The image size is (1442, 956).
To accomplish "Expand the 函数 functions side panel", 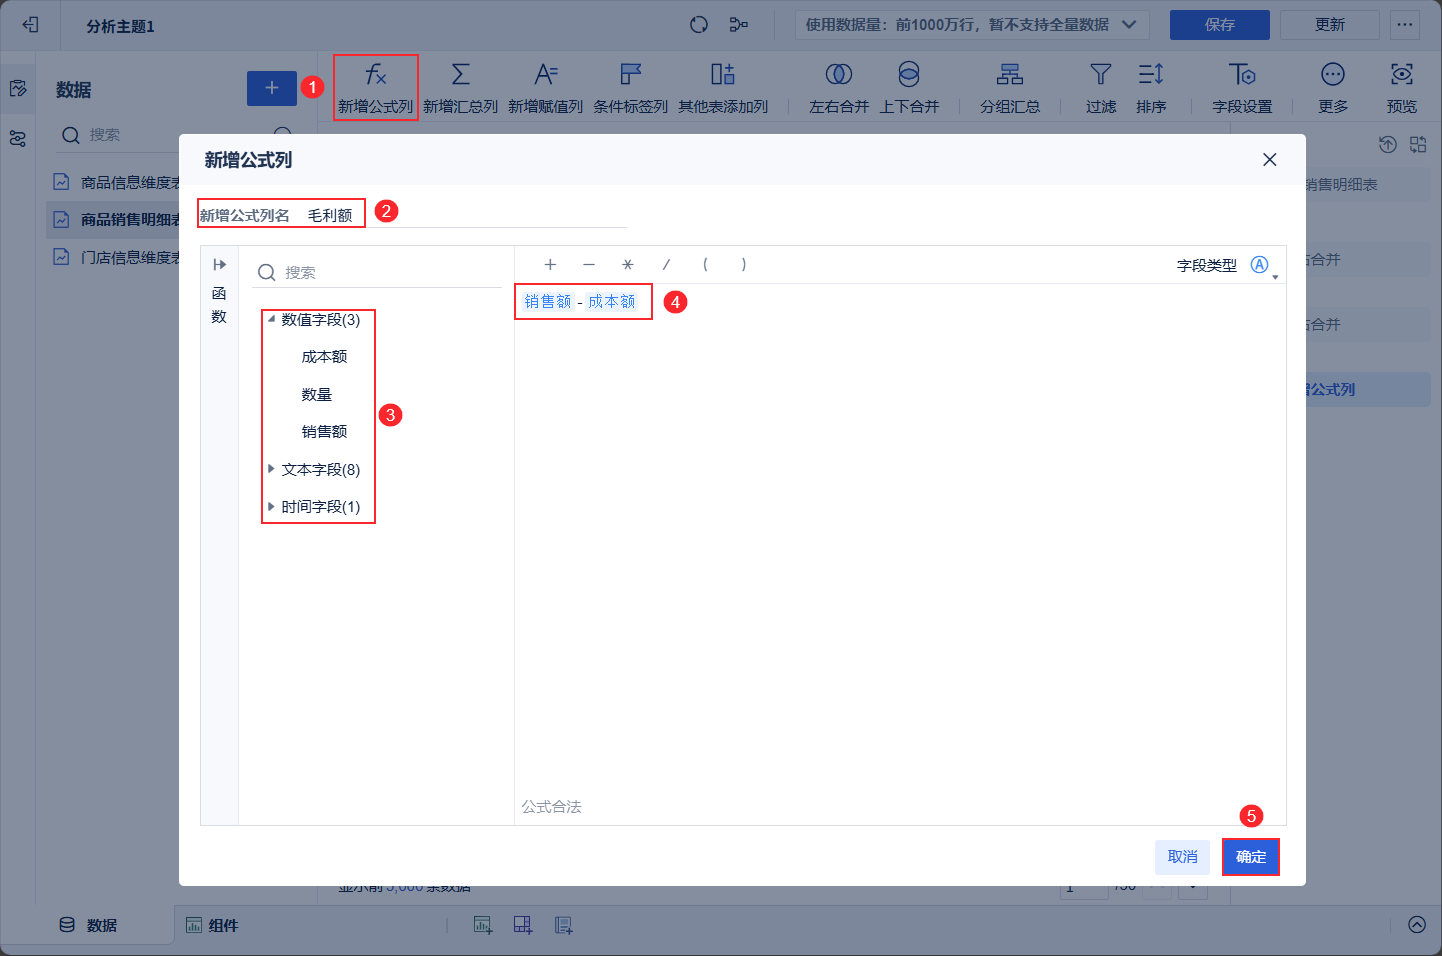I will [219, 290].
